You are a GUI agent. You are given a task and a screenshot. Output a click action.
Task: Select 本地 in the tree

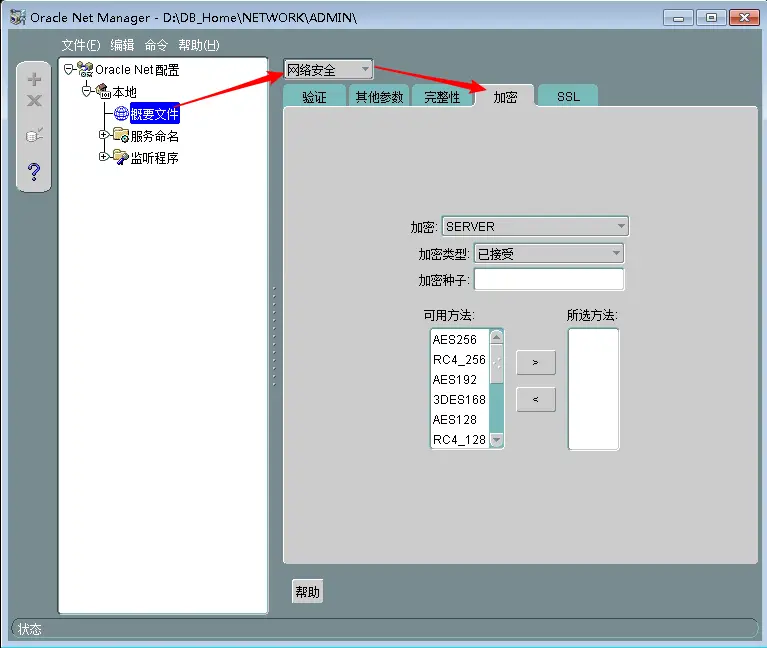click(124, 91)
